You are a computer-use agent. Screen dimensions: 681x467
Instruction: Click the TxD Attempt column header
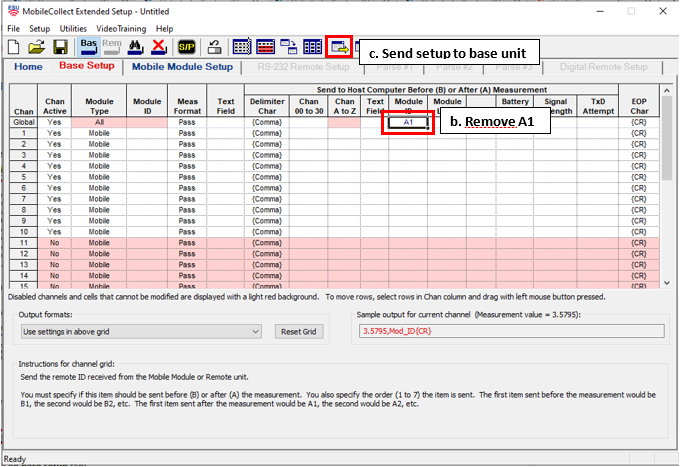click(x=598, y=106)
